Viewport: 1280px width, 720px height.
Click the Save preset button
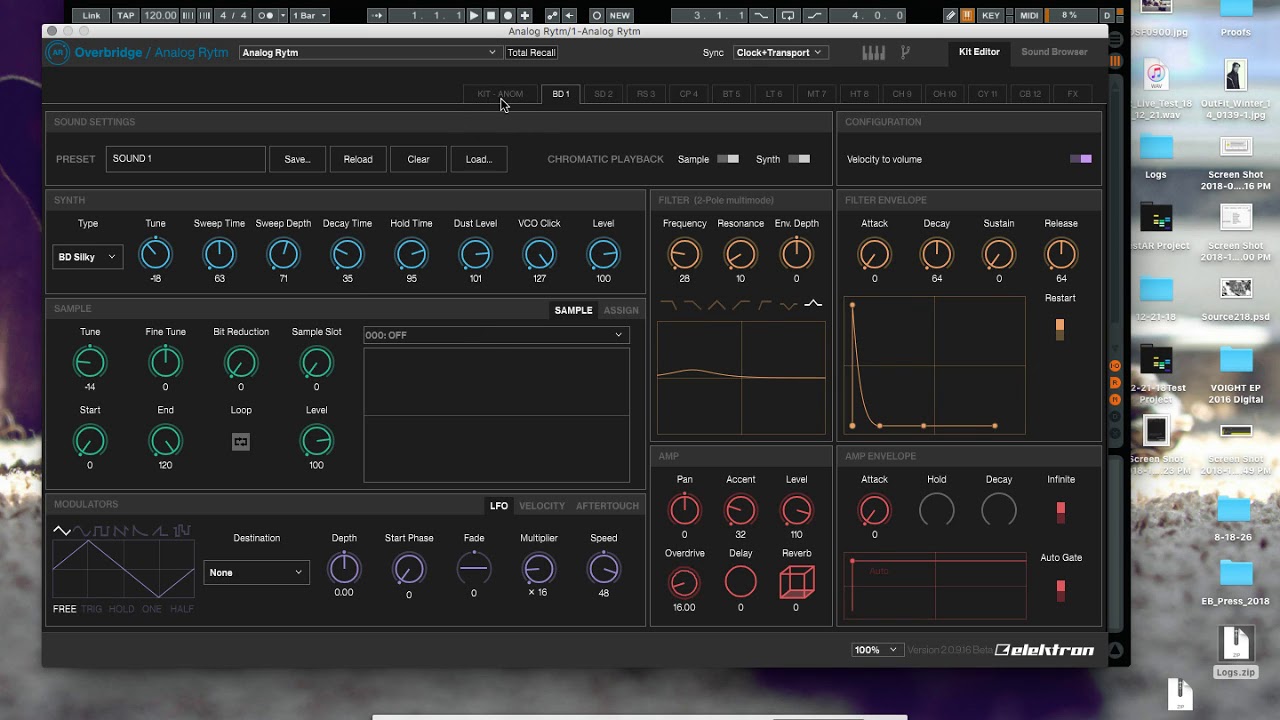[297, 159]
